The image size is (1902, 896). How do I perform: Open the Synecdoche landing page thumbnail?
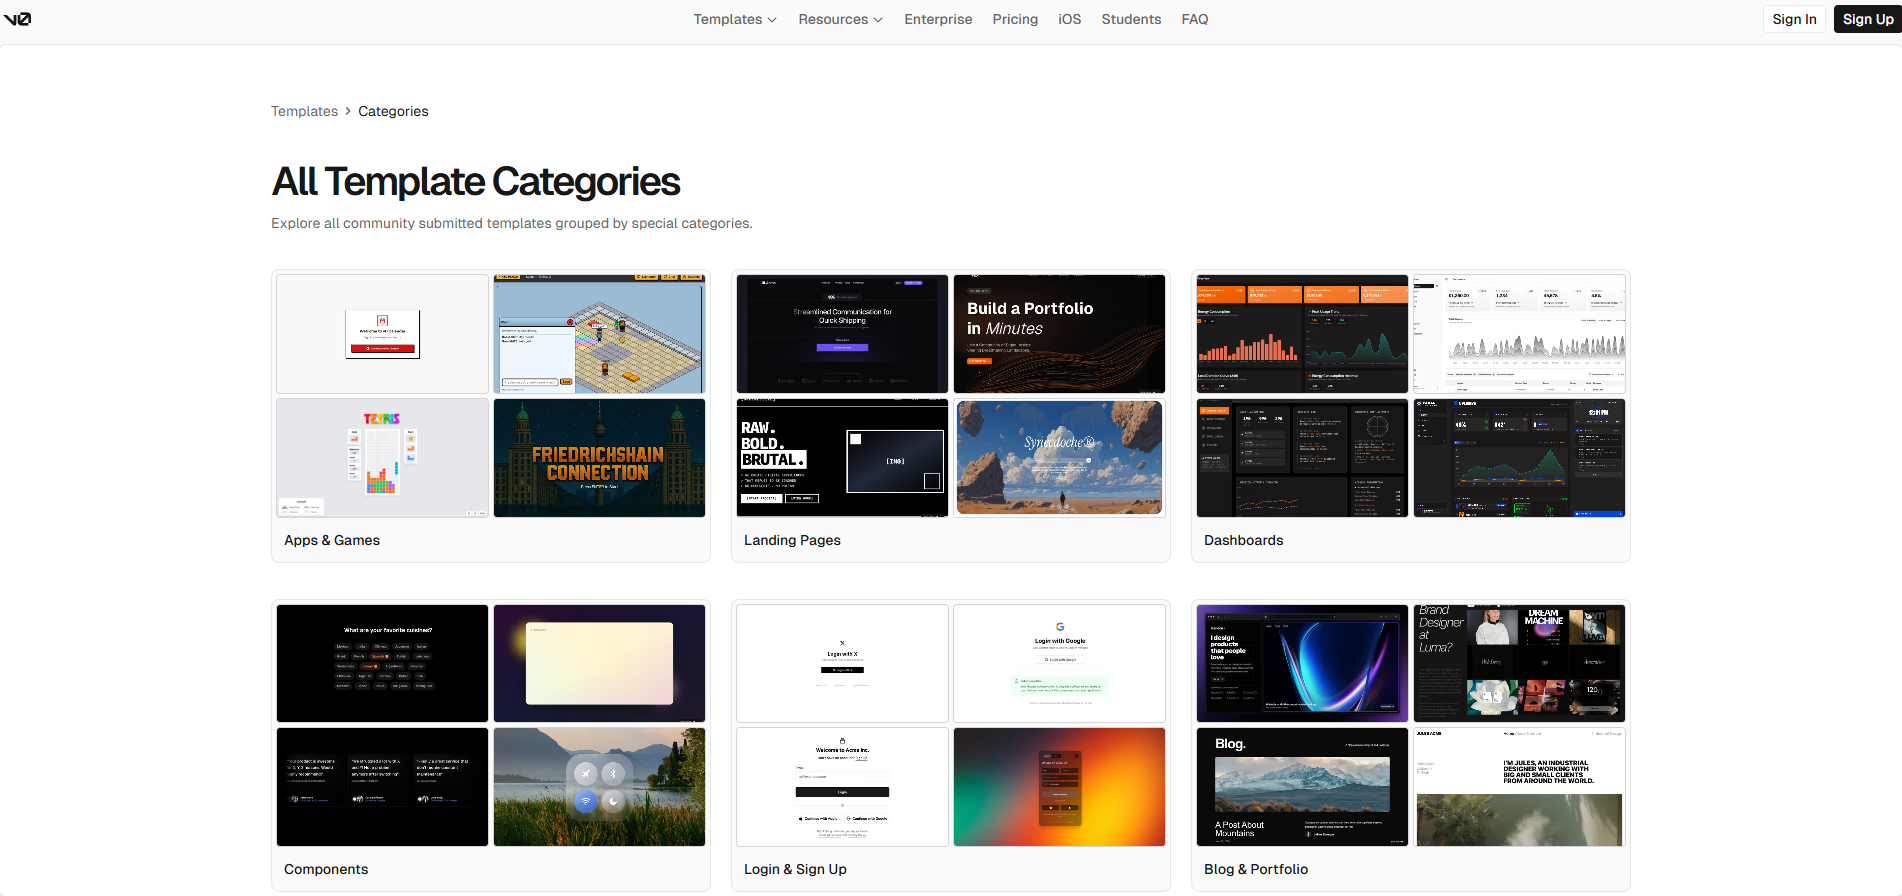click(x=1060, y=458)
